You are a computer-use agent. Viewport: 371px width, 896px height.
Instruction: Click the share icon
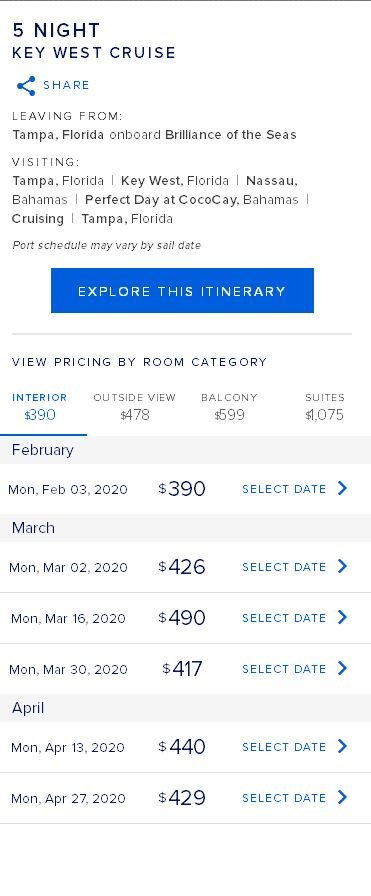click(26, 86)
